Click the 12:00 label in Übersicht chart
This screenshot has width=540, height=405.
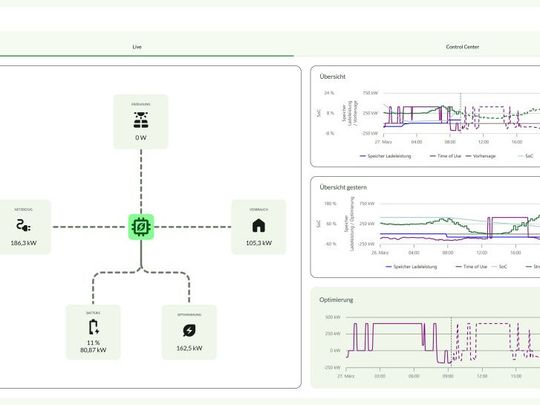click(483, 142)
